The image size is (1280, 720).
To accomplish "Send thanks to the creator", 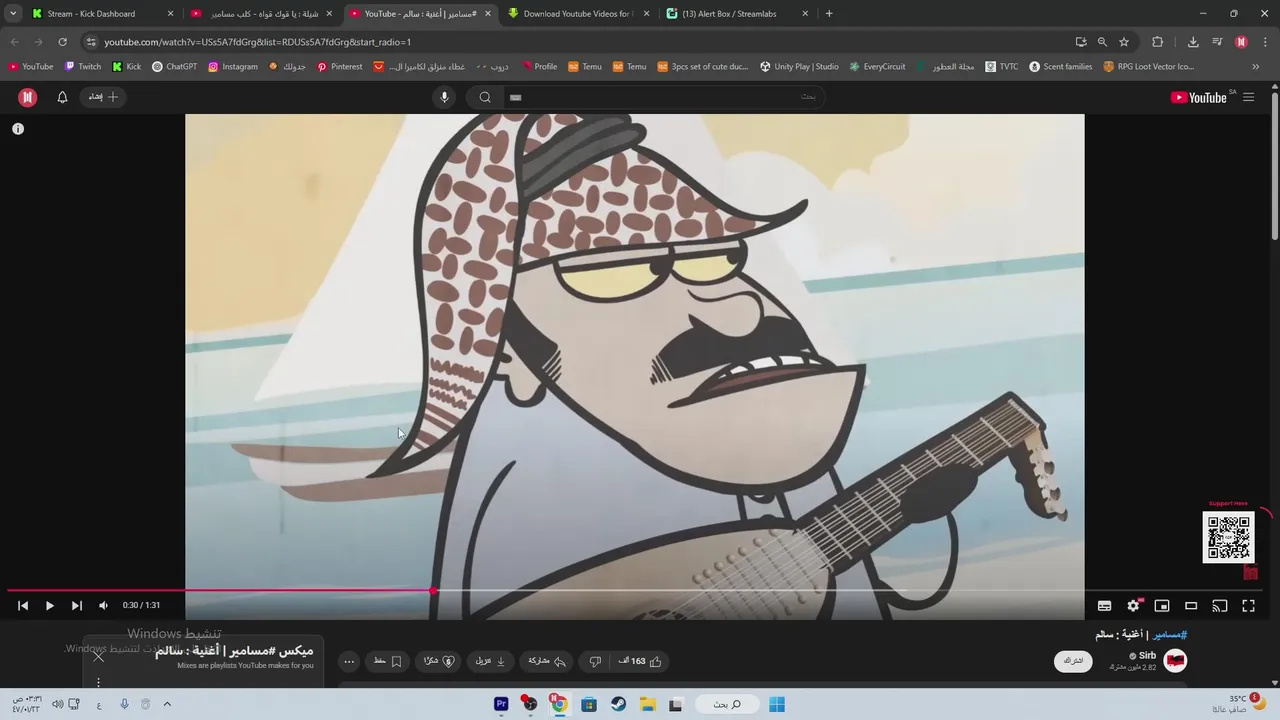I will tap(439, 661).
